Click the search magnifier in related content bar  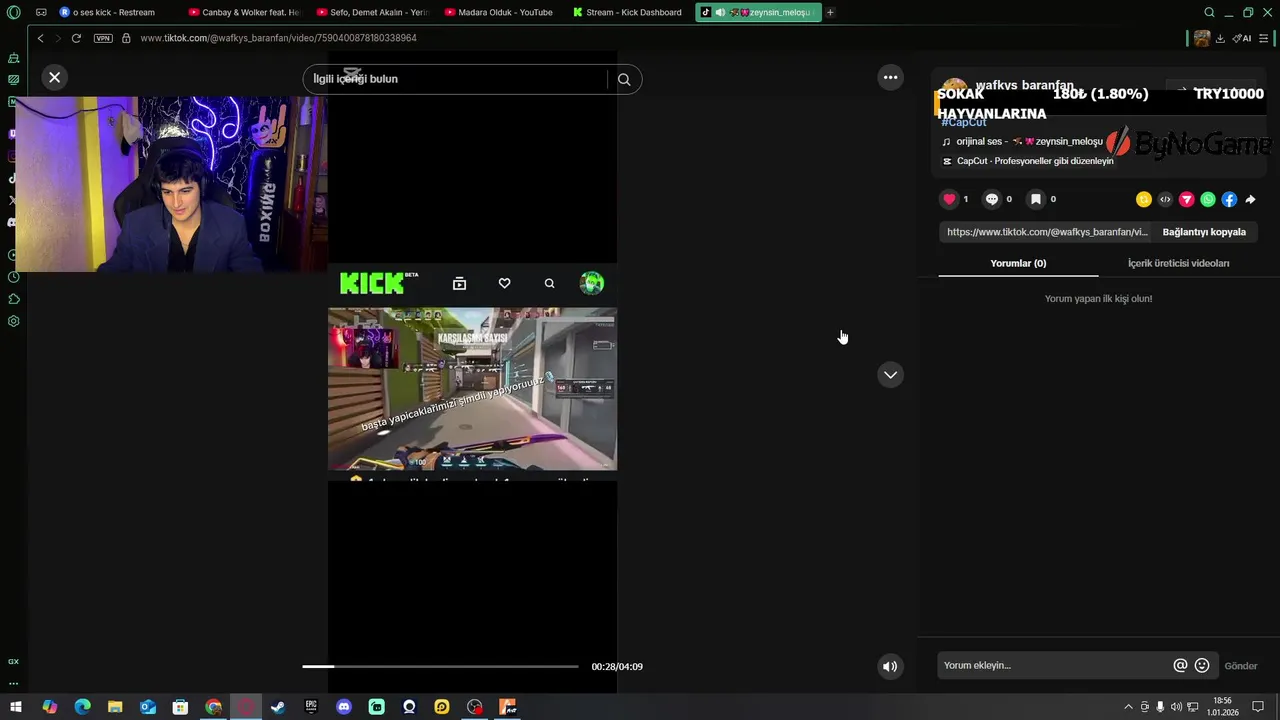(624, 79)
